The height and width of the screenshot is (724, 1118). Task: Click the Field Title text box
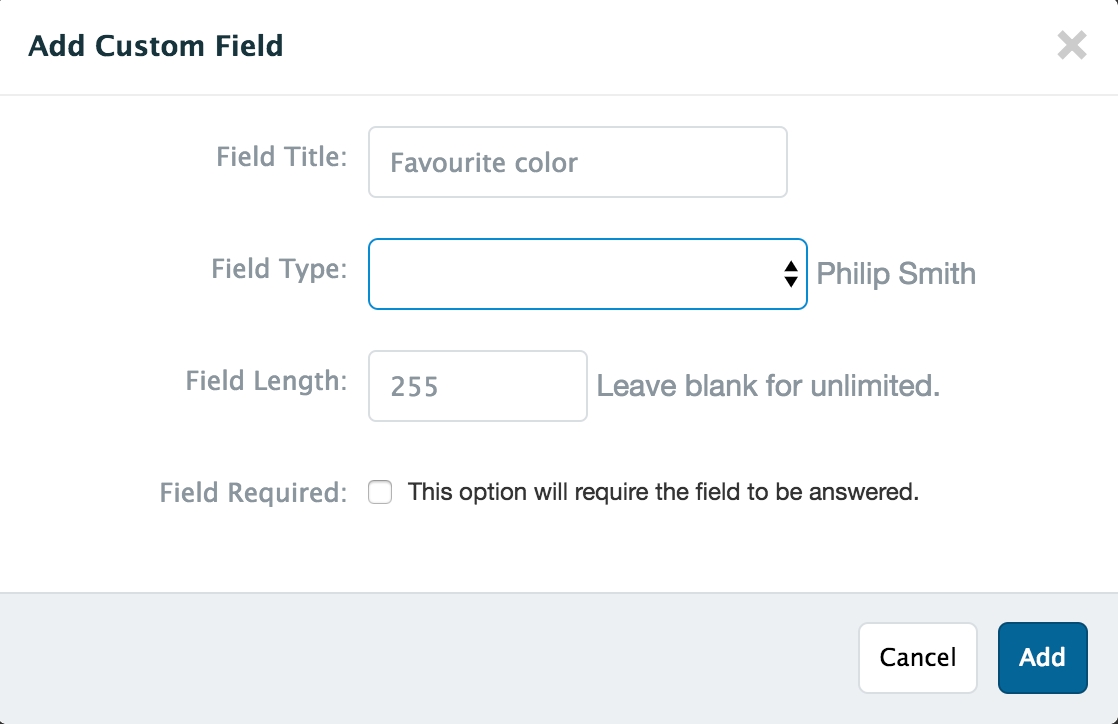click(x=577, y=162)
